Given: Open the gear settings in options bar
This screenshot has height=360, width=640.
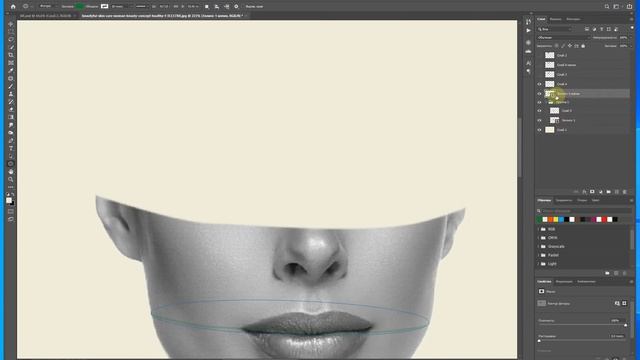Looking at the screenshot, I should click(x=236, y=7).
